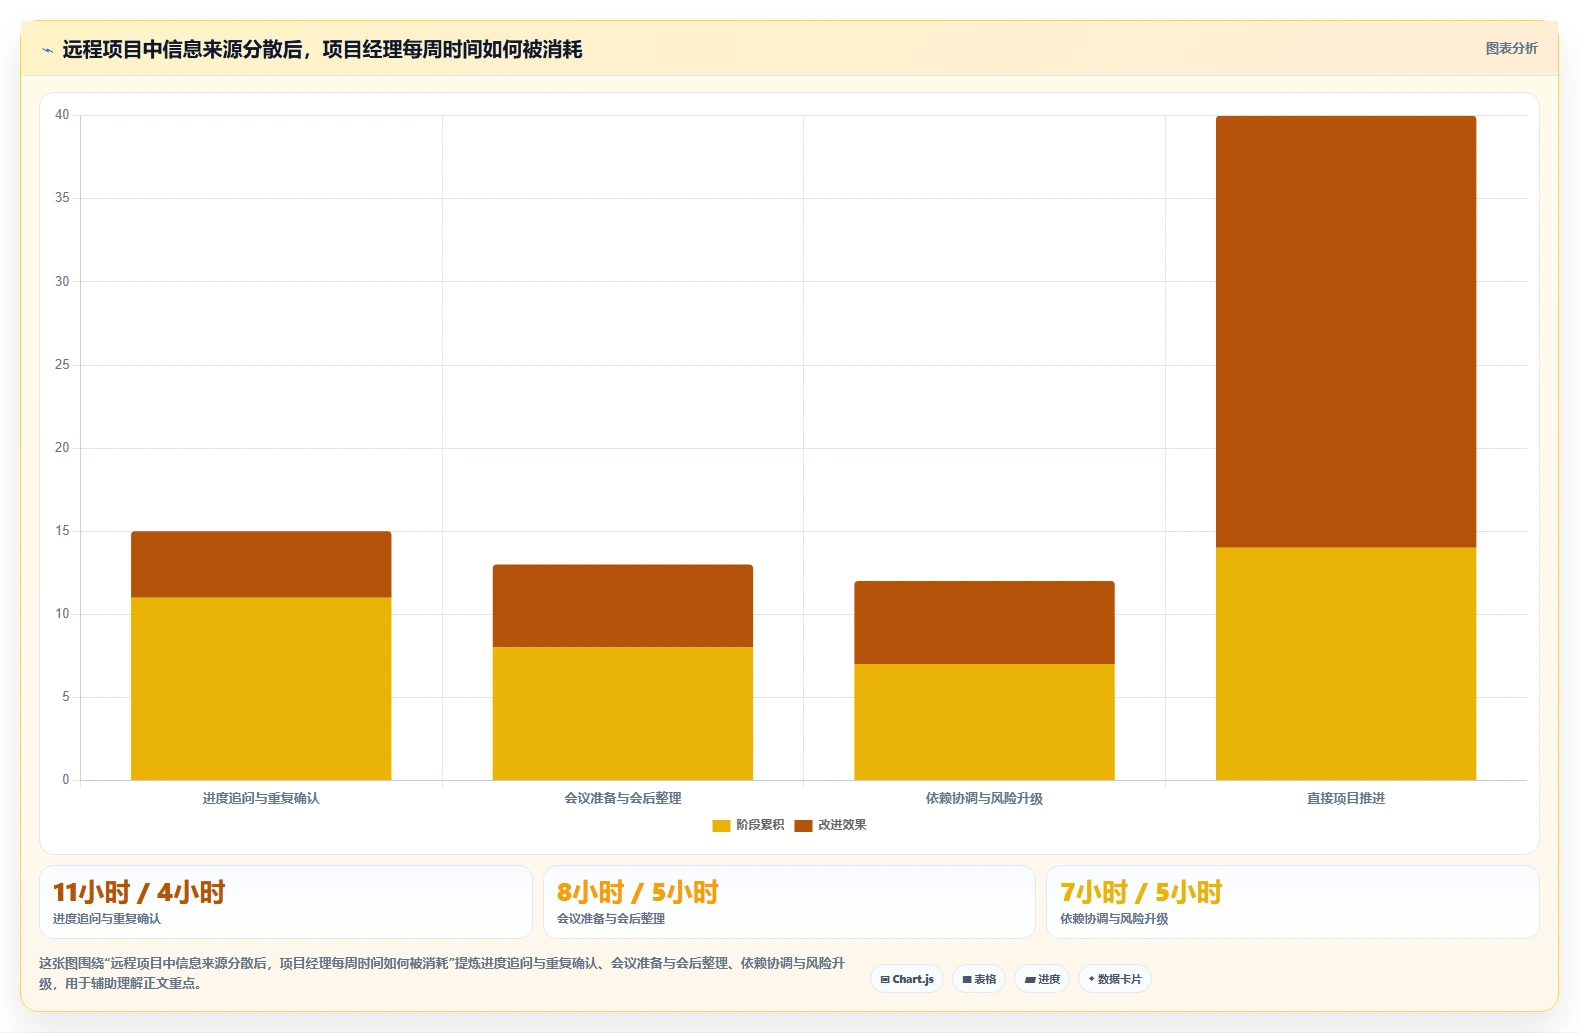Click the brown segment of 进度追问与重复确认 bar

[261, 564]
